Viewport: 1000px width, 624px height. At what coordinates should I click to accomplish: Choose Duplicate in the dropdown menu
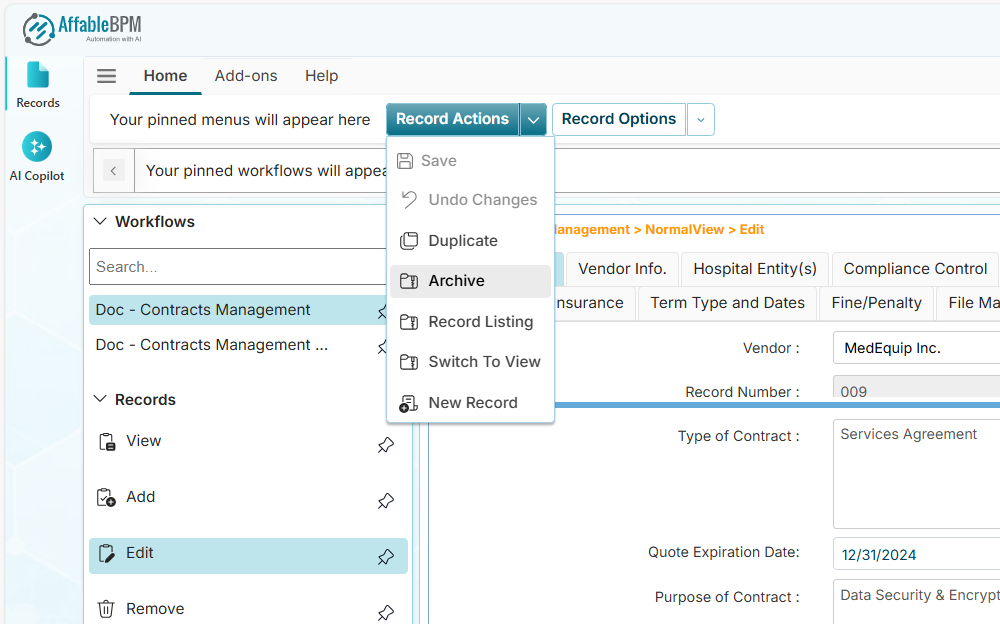tap(462, 241)
